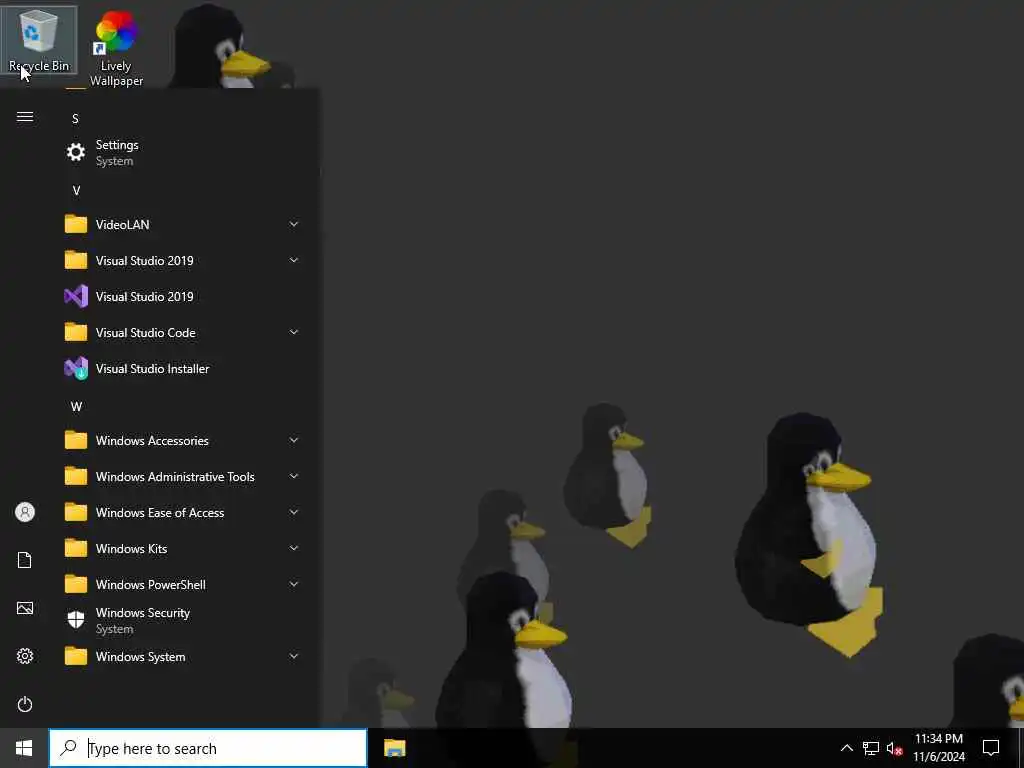The width and height of the screenshot is (1024, 768).
Task: Expand Windows System chevron
Action: click(x=294, y=656)
